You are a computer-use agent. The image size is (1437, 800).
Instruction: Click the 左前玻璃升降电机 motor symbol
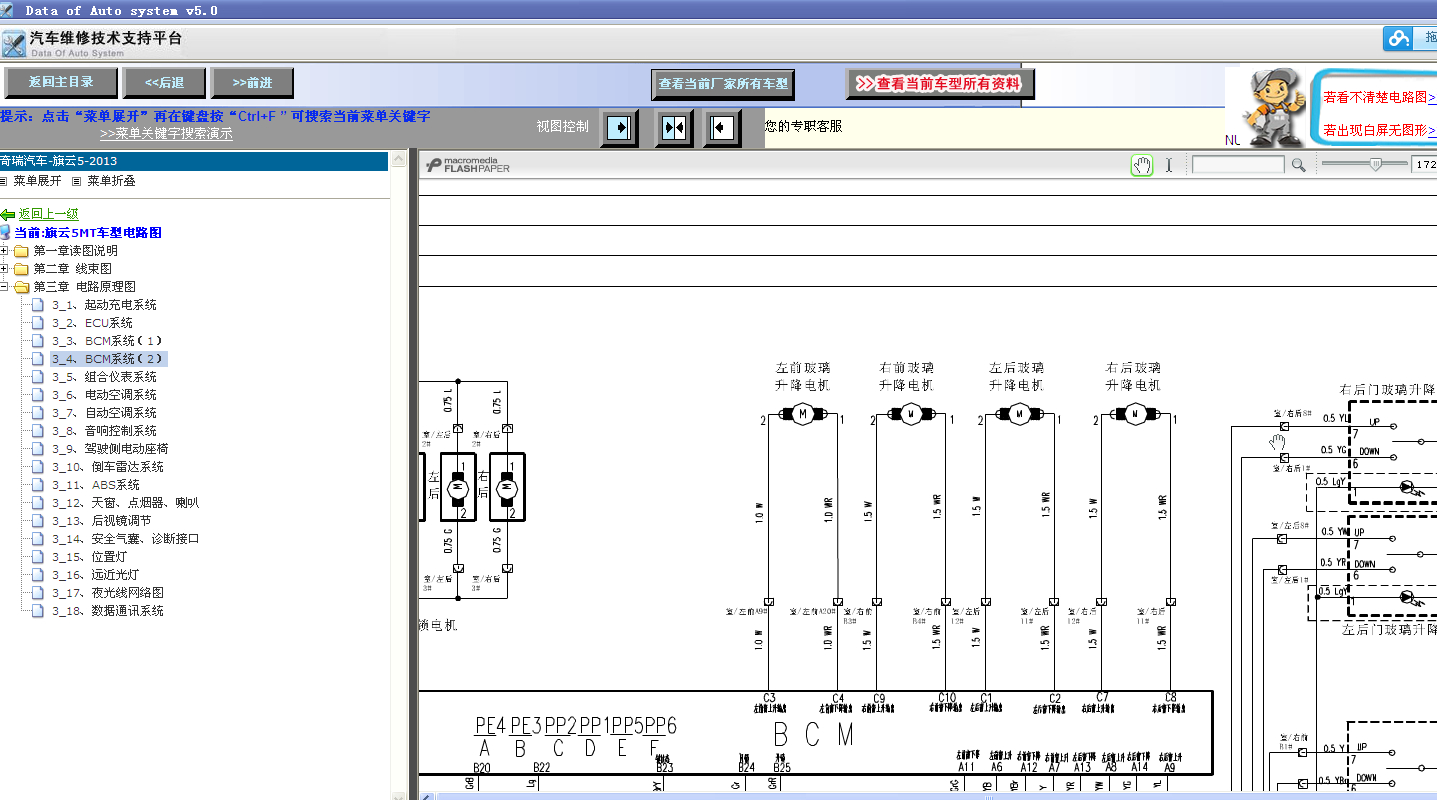(802, 413)
